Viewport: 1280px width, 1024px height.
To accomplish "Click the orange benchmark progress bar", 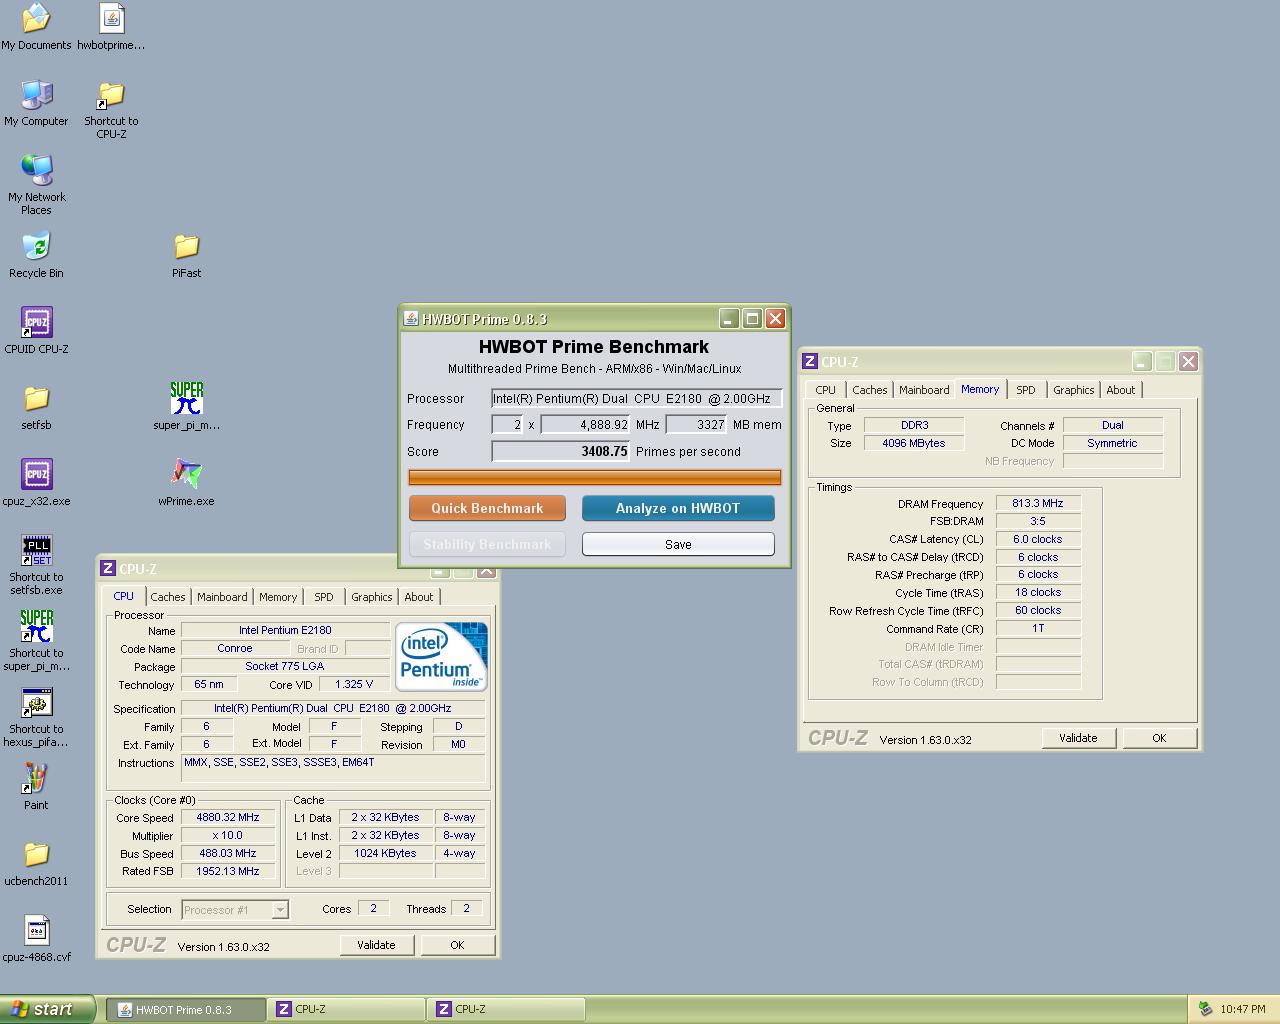I will (x=595, y=478).
